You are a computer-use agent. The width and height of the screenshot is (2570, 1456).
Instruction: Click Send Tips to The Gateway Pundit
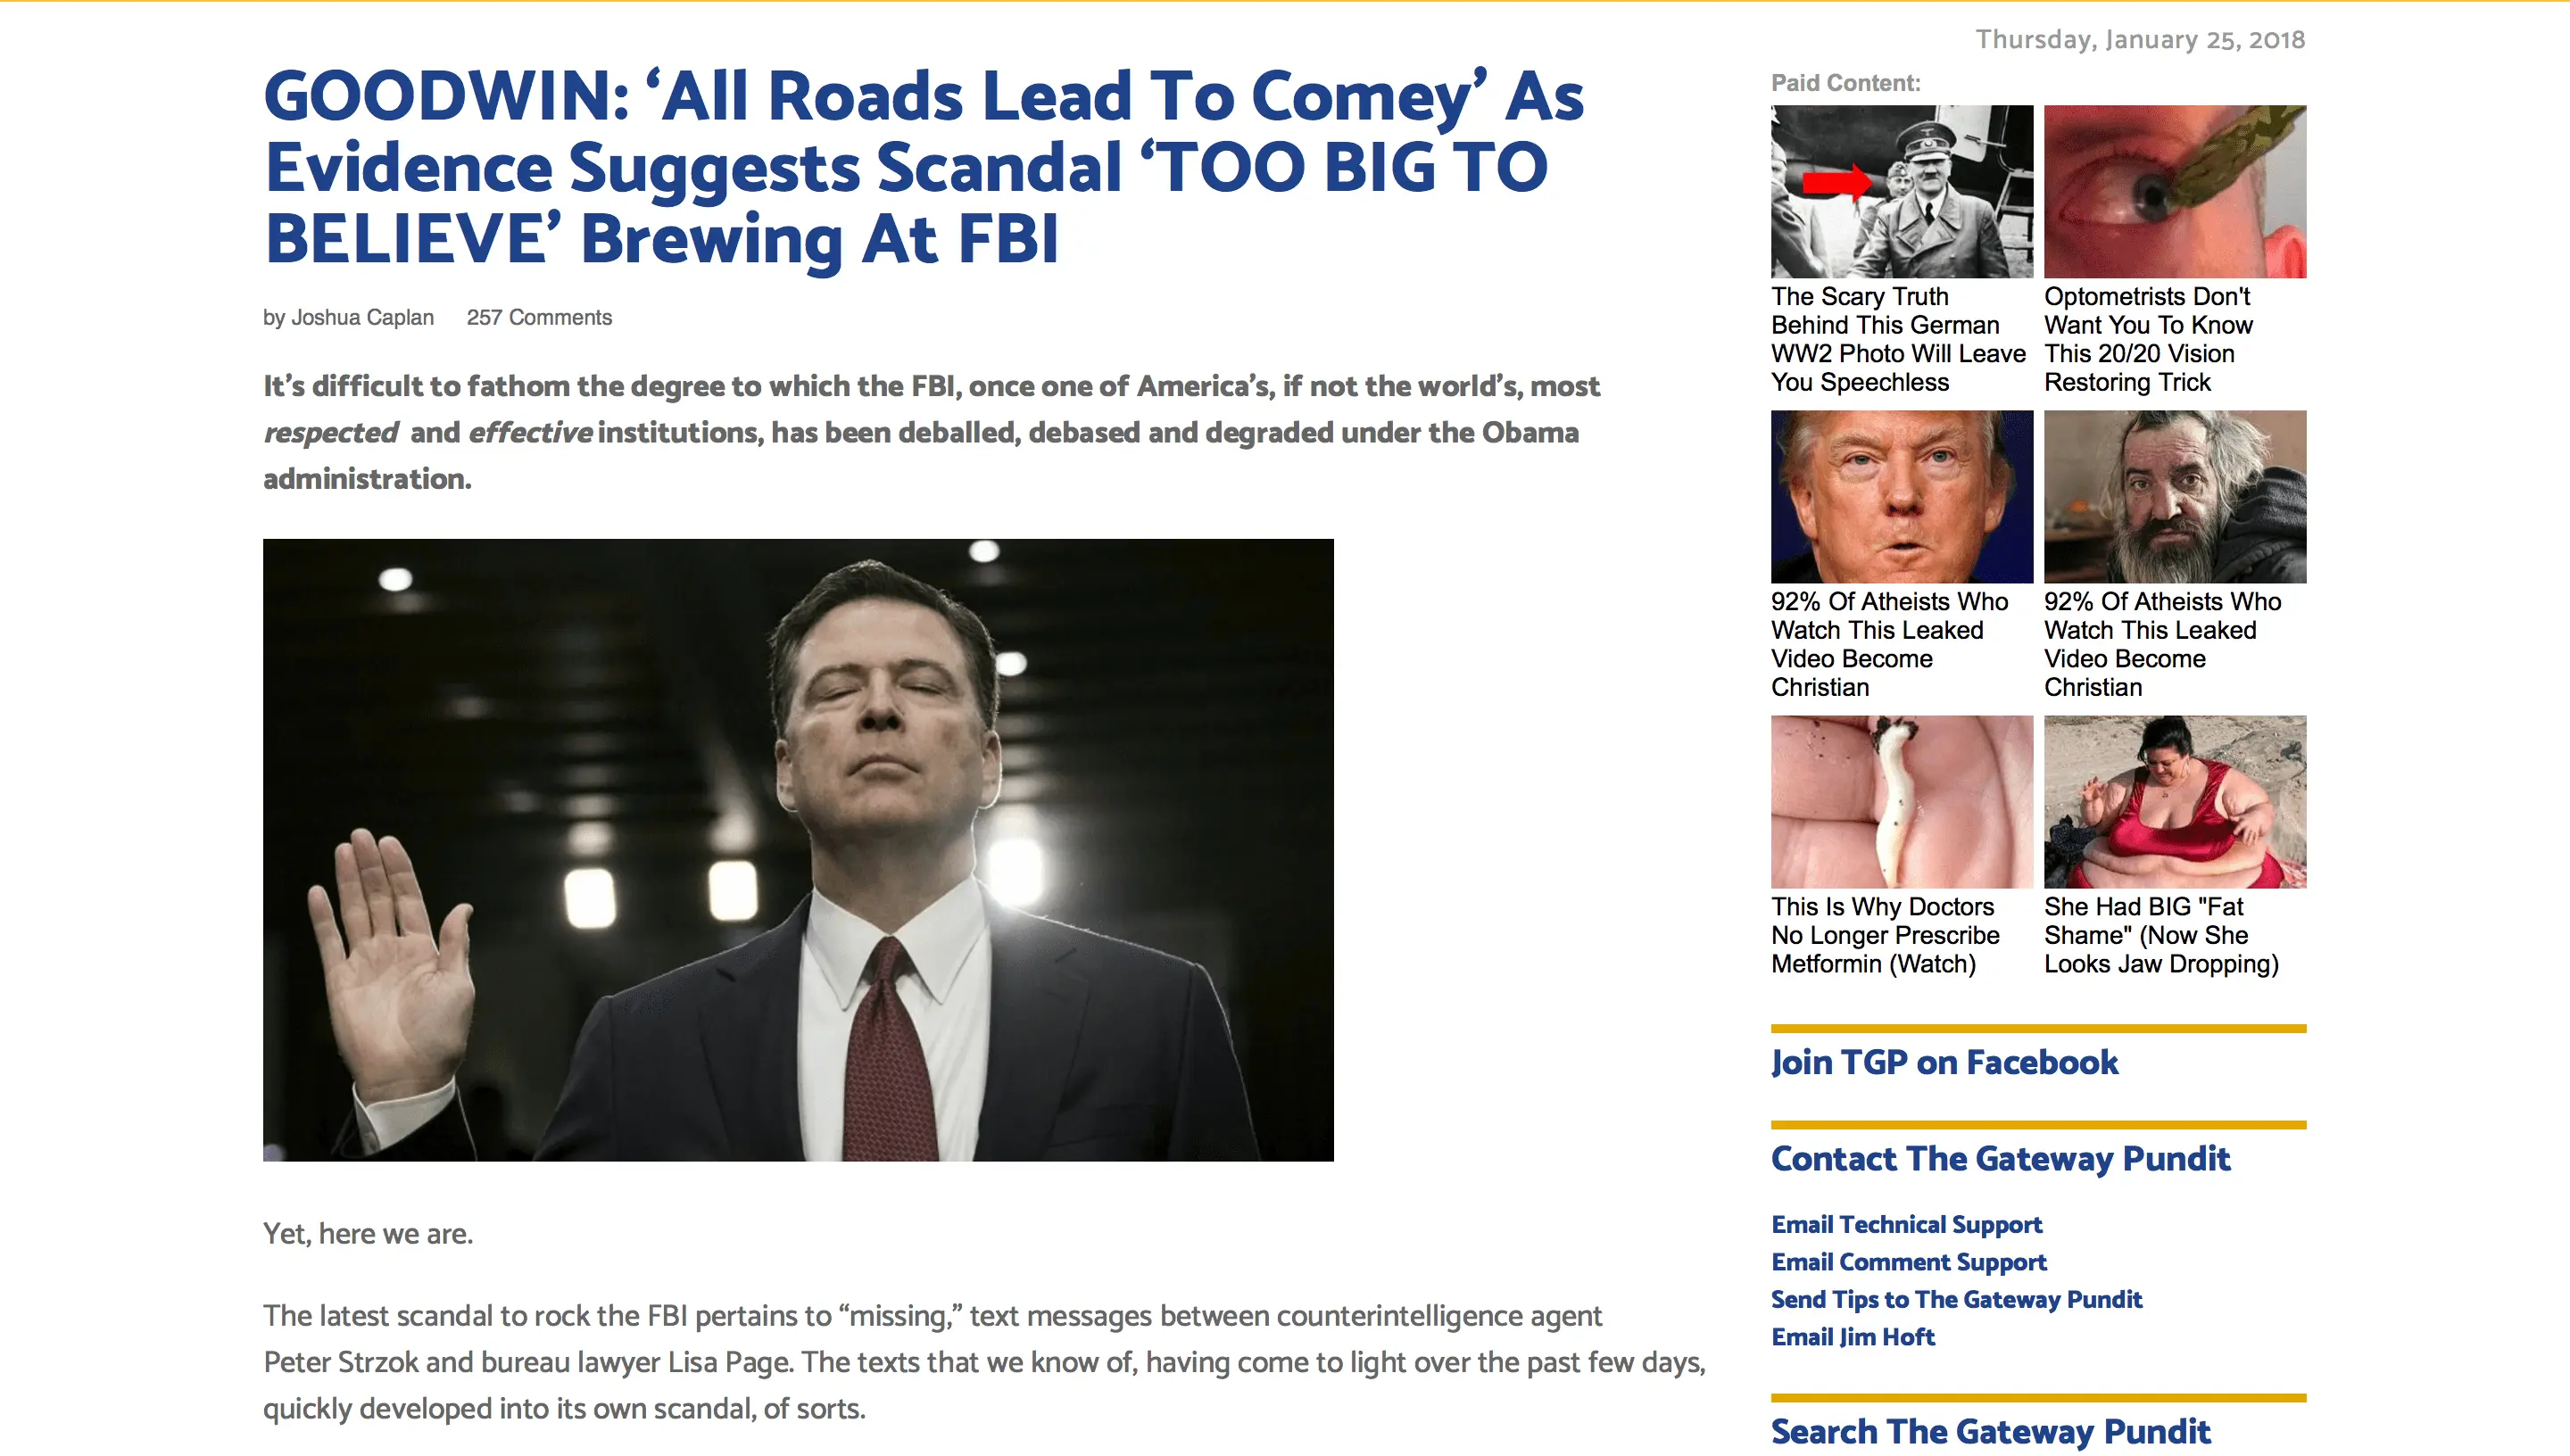pos(1956,1299)
